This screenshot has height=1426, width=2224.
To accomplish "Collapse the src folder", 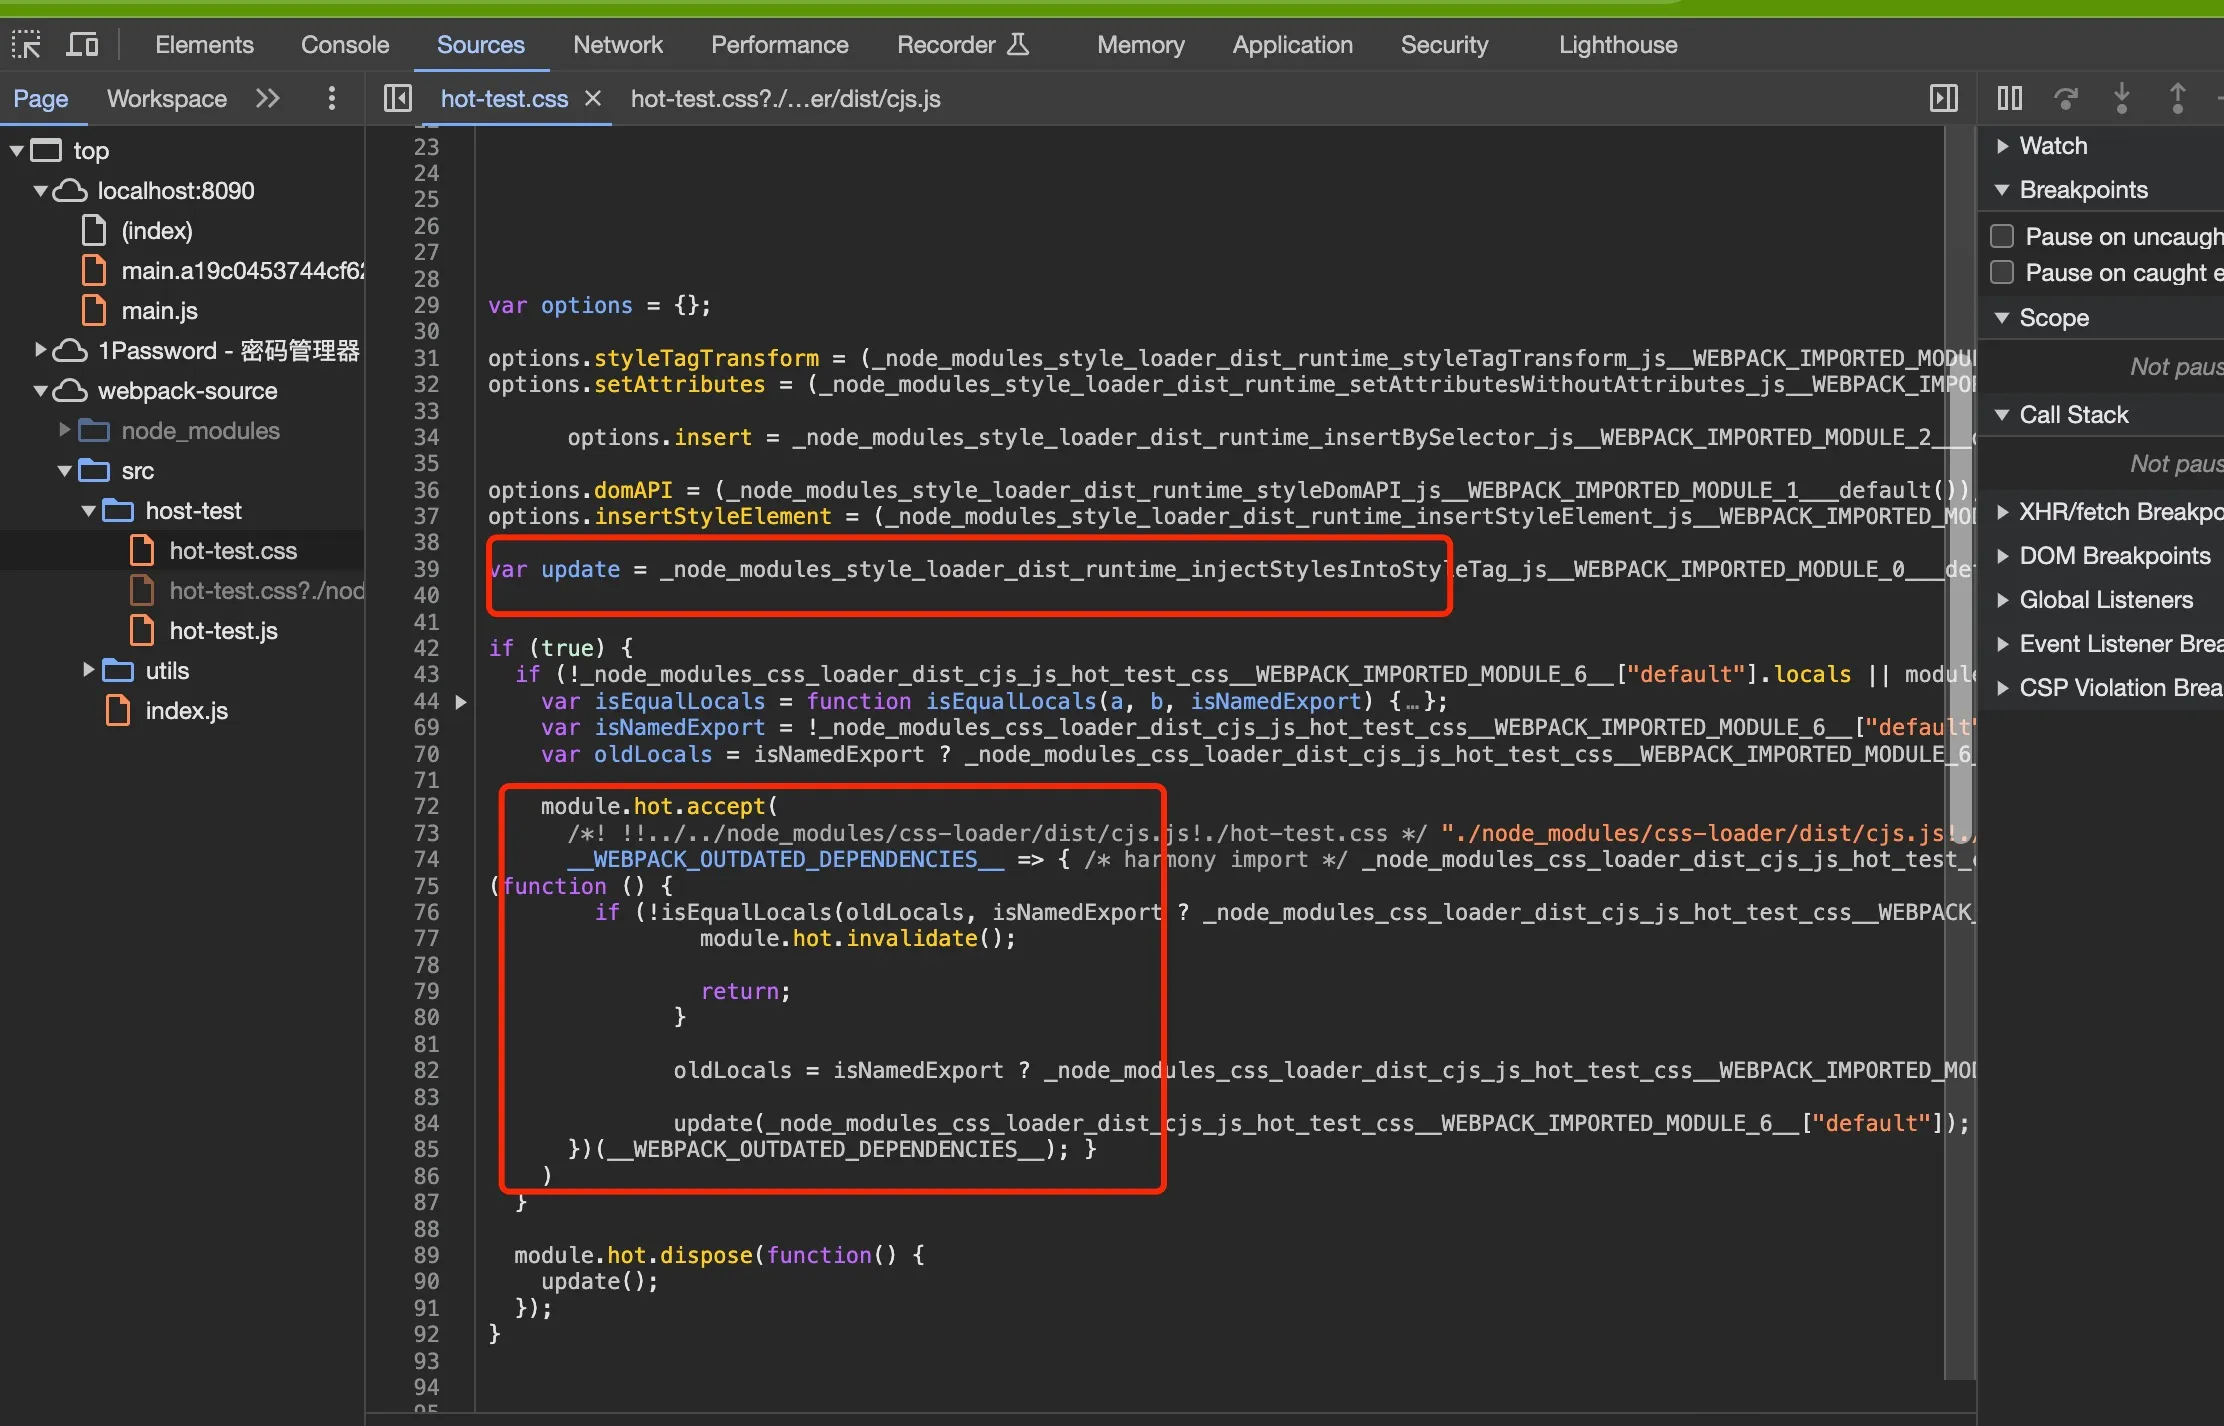I will (x=65, y=471).
